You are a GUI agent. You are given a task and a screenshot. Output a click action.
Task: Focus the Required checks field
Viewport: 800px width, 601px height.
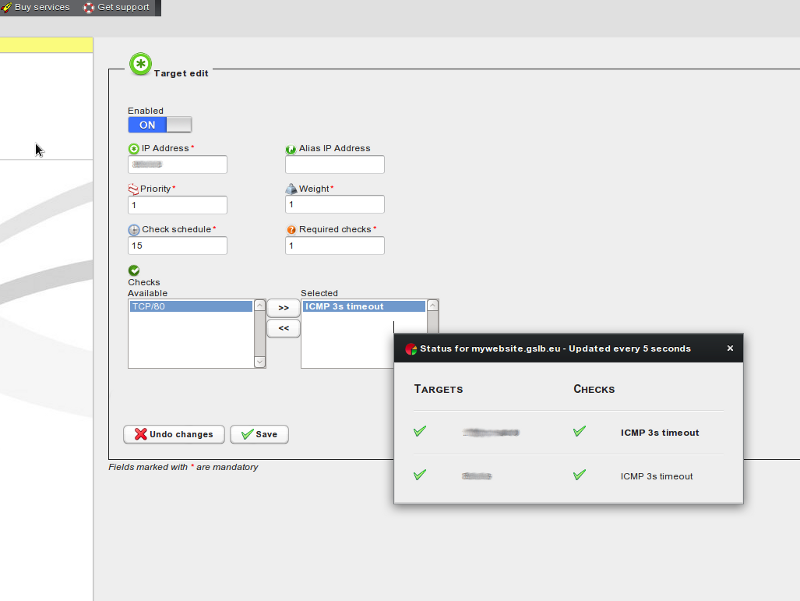tap(335, 245)
